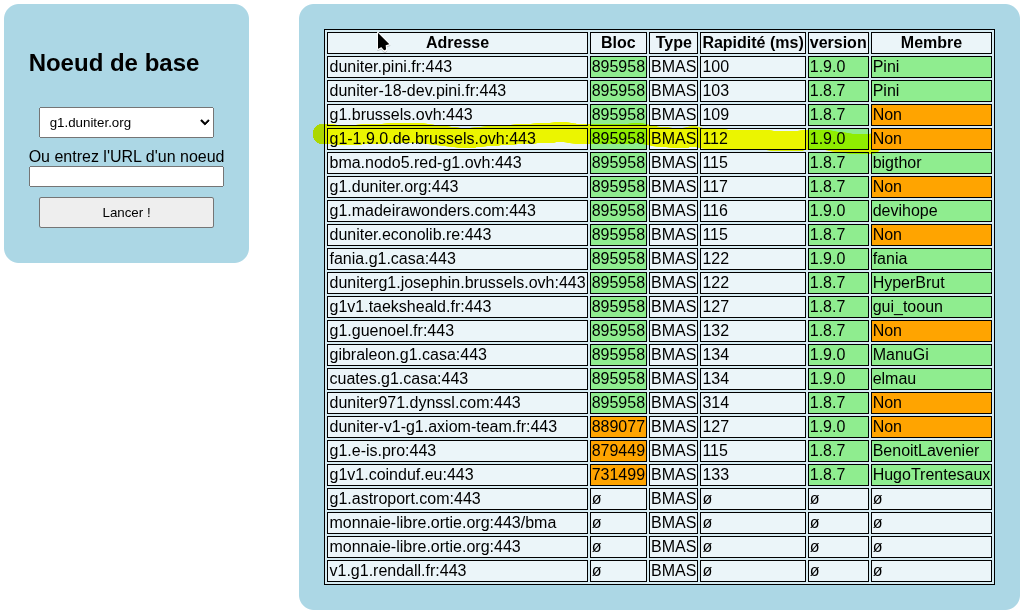The width and height of the screenshot is (1024, 614).
Task: Click monnaie-libre.ortie.org:443/bma address cell
Action: click(x=457, y=523)
